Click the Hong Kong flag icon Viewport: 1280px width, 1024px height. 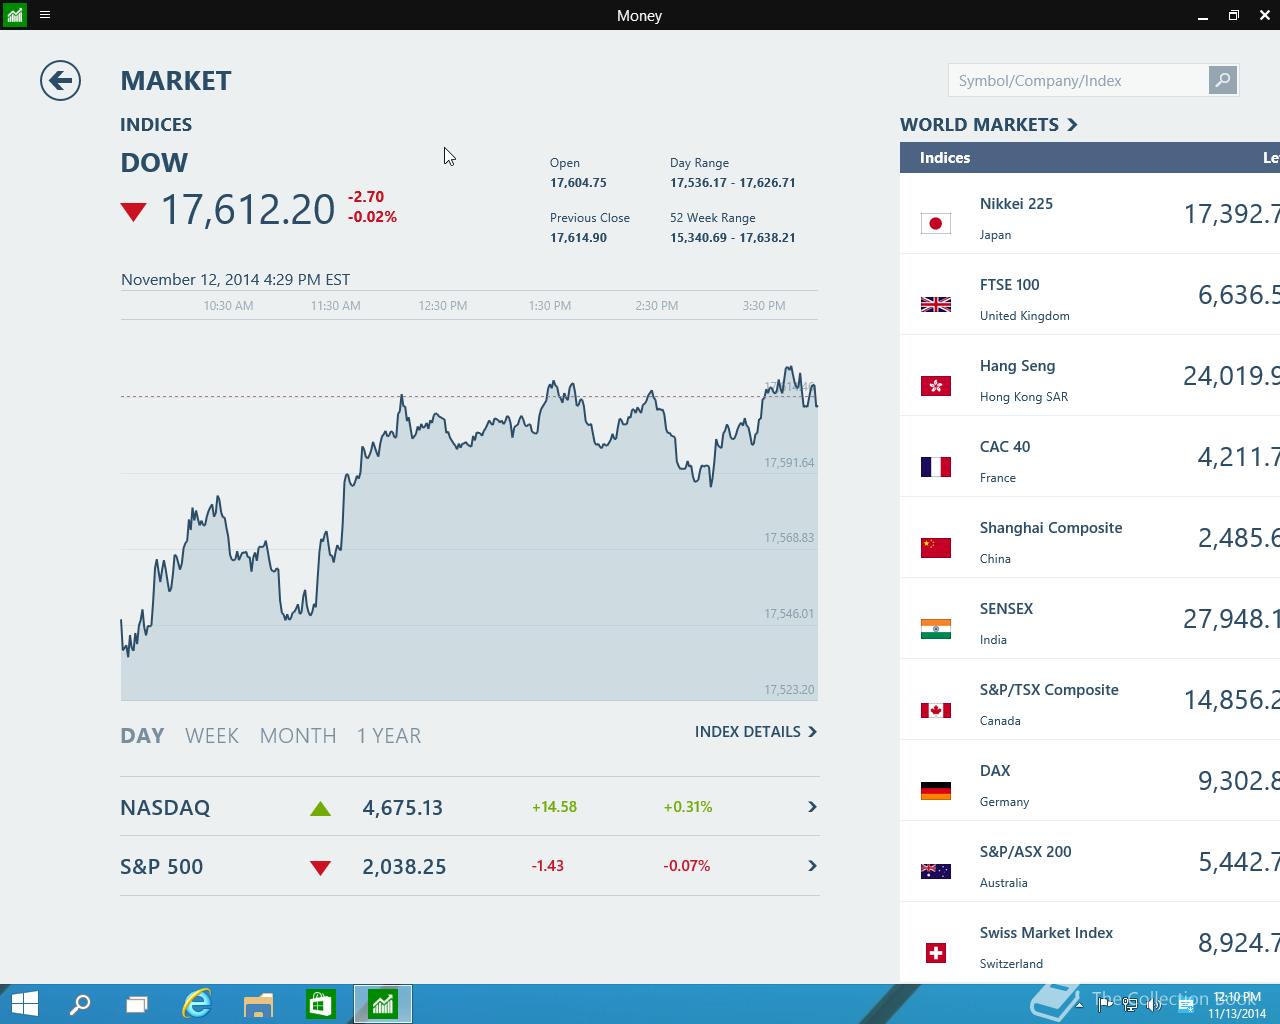coord(935,385)
